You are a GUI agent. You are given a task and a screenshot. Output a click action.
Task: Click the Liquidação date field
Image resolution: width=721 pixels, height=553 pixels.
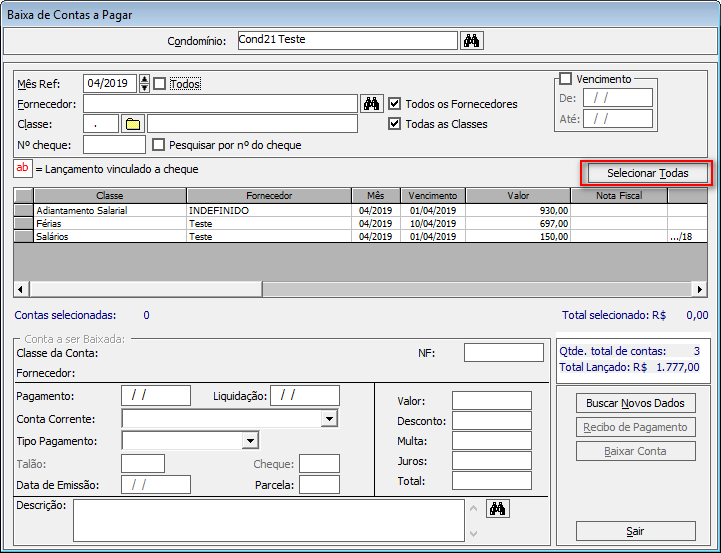coord(305,395)
